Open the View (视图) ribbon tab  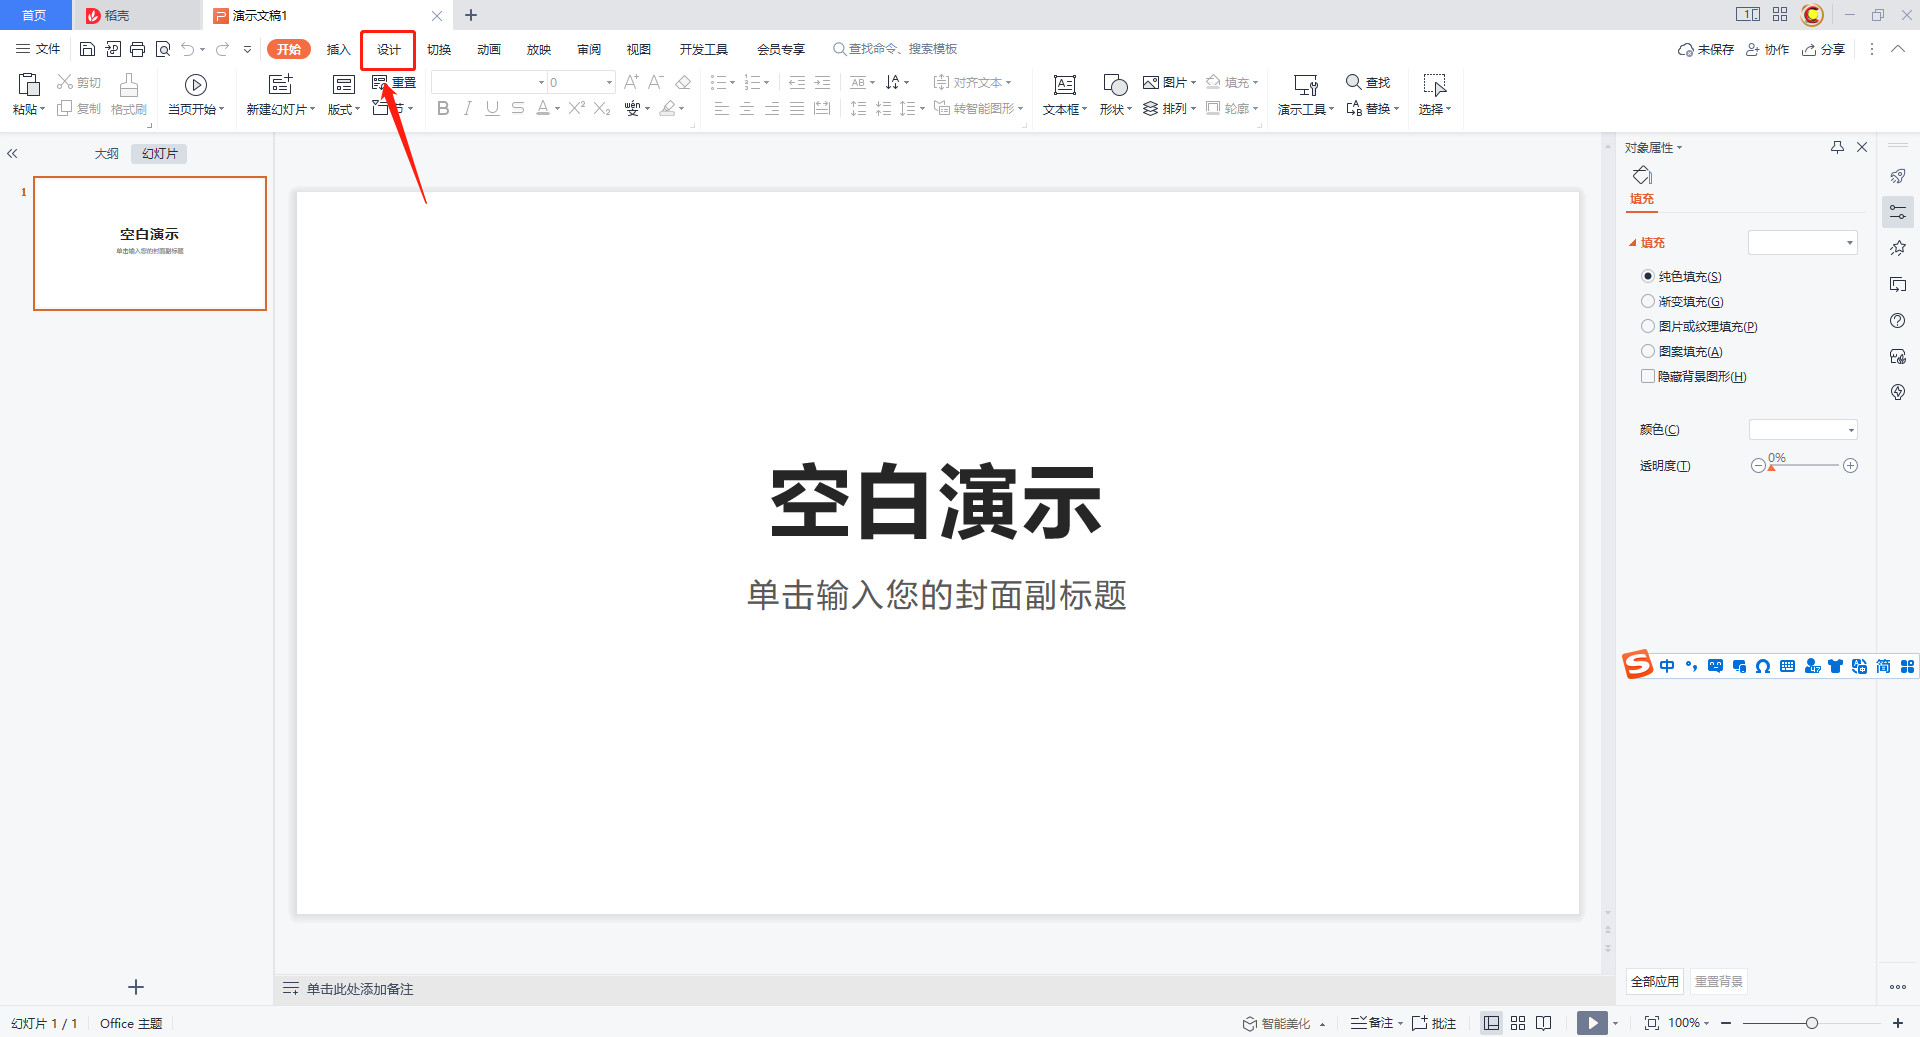coord(639,49)
